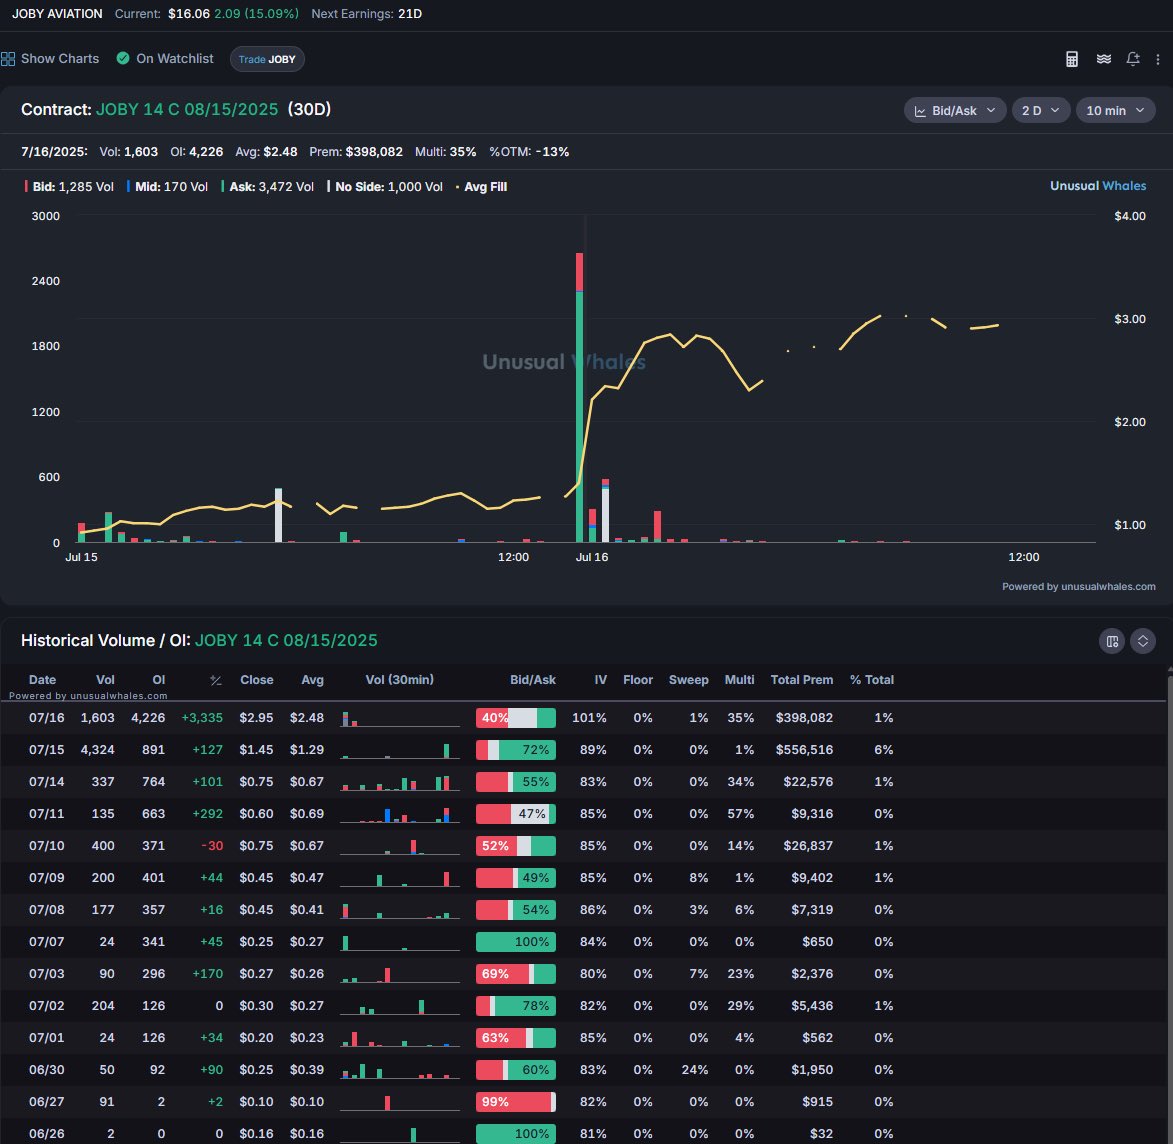Click the 57% multi value on 07/11
This screenshot has height=1144, width=1173.
741,813
